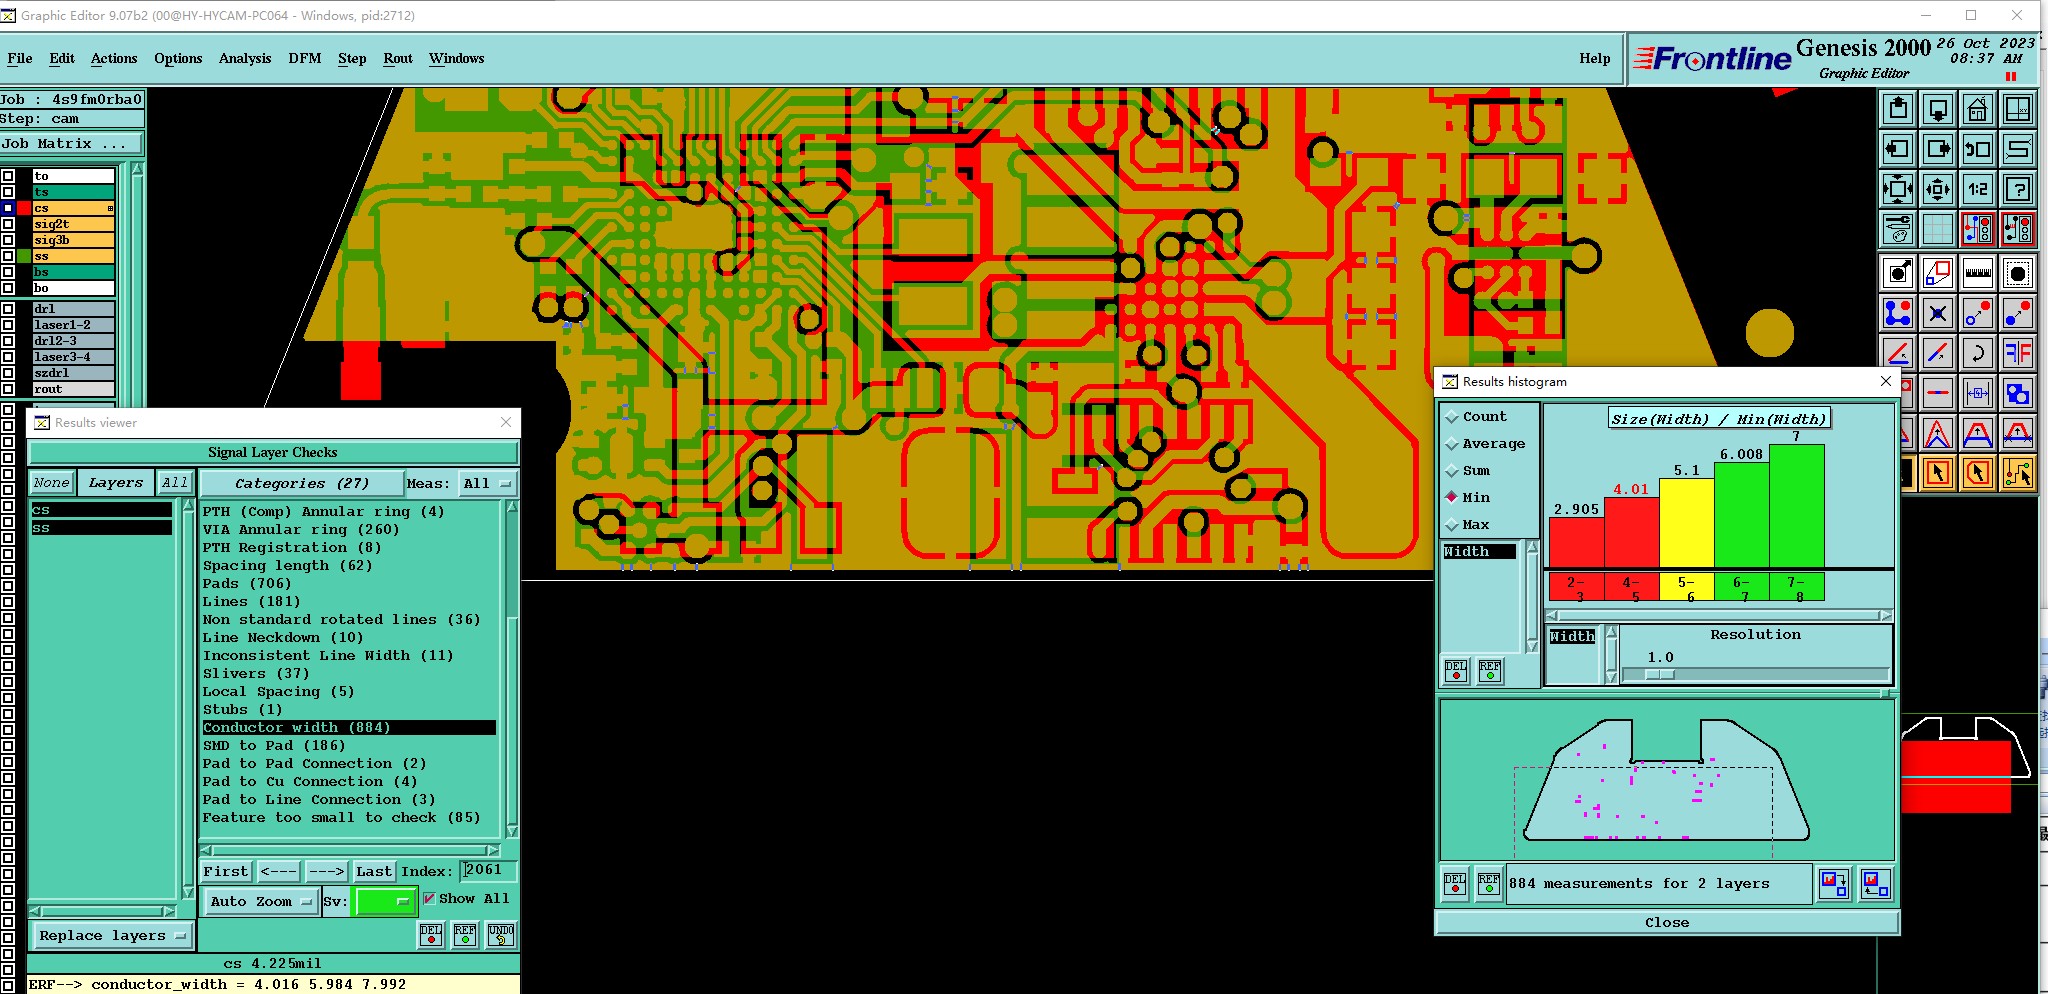Click the histogram horizontal scrollbar

pyautogui.click(x=1718, y=616)
